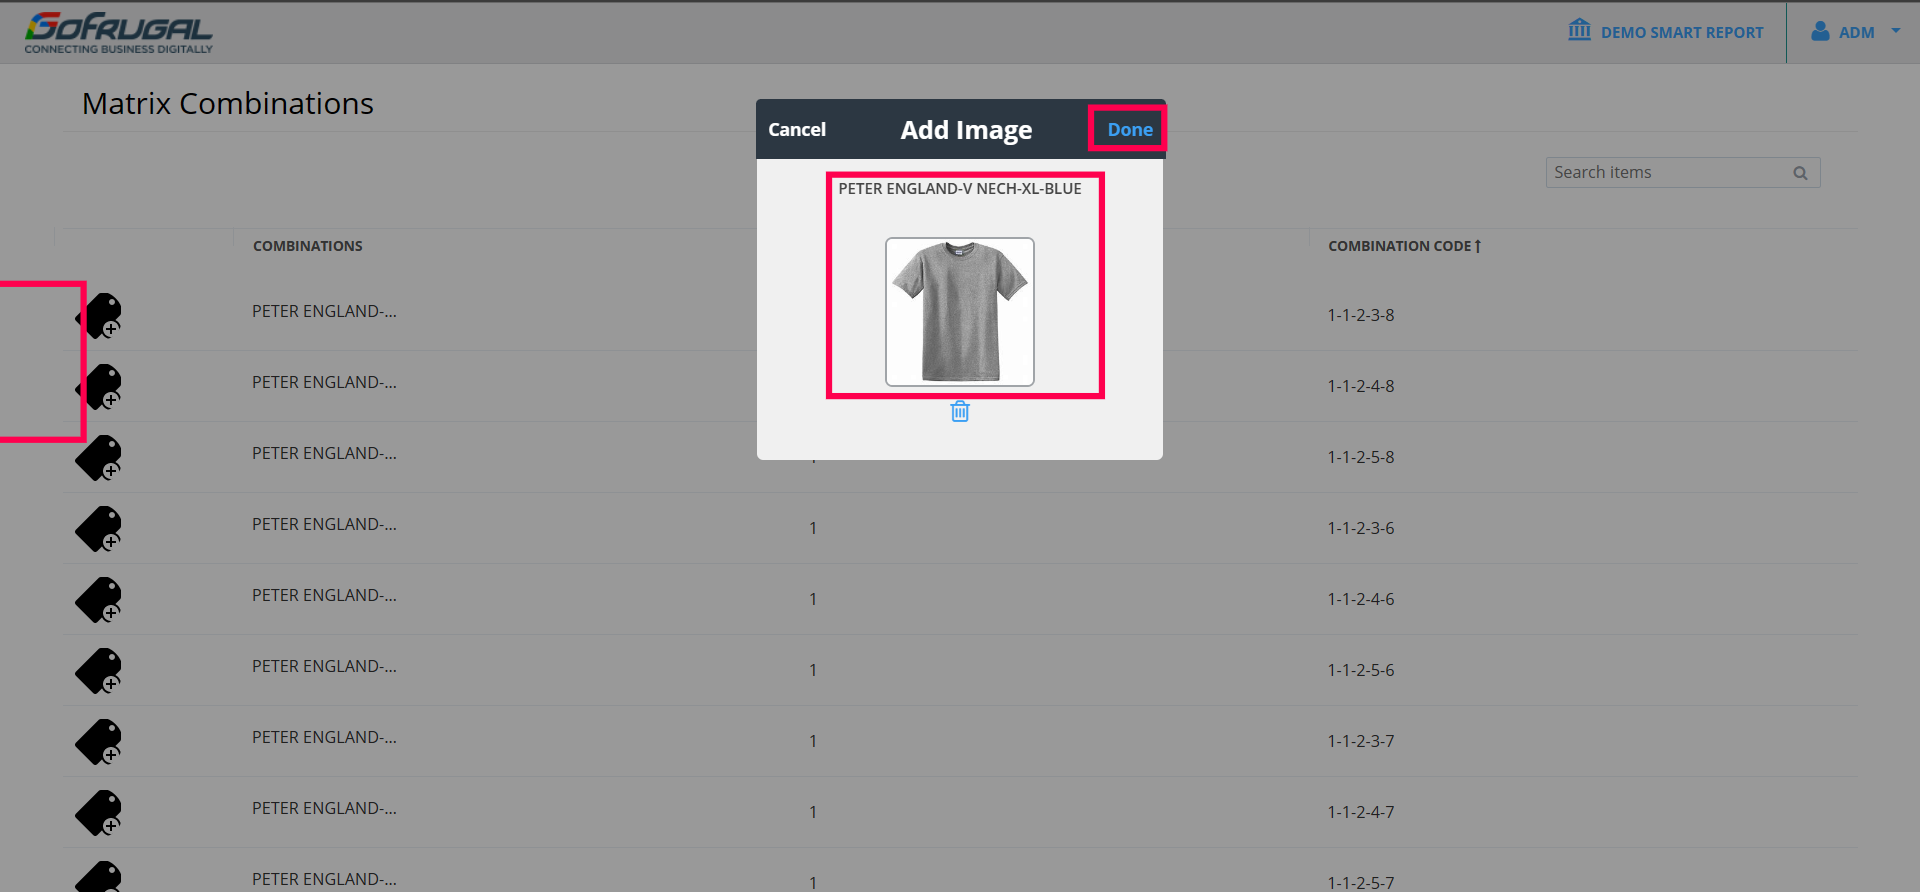Screen dimensions: 1920x892
Task: Click the bank icon beside Demo Smart Report
Action: 1580,30
